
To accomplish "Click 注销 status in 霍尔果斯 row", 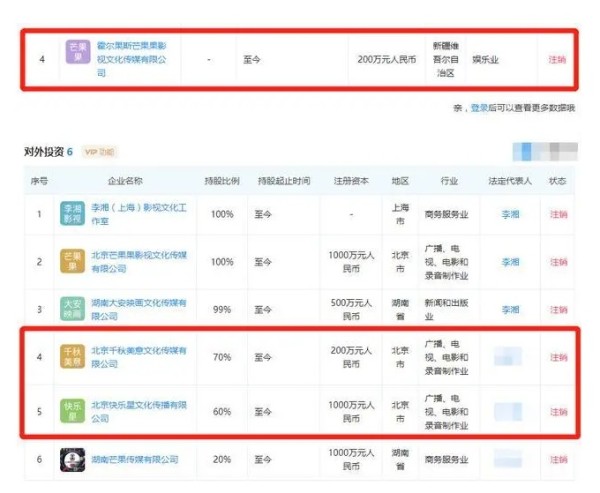I will [557, 59].
